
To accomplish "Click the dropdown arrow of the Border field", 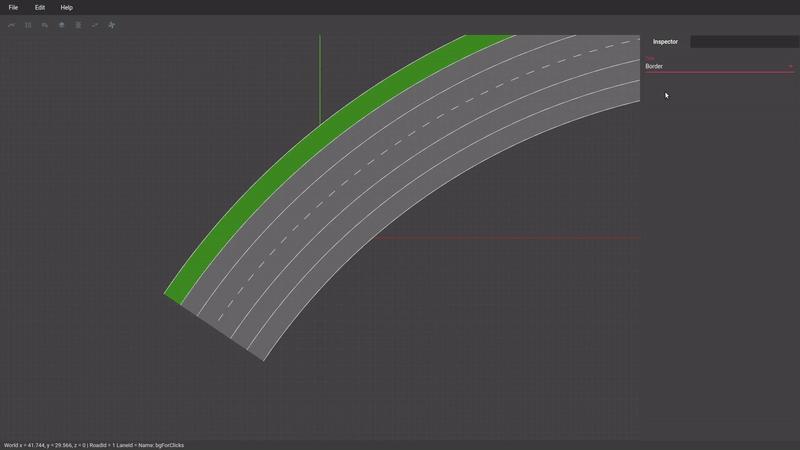I will coord(790,66).
